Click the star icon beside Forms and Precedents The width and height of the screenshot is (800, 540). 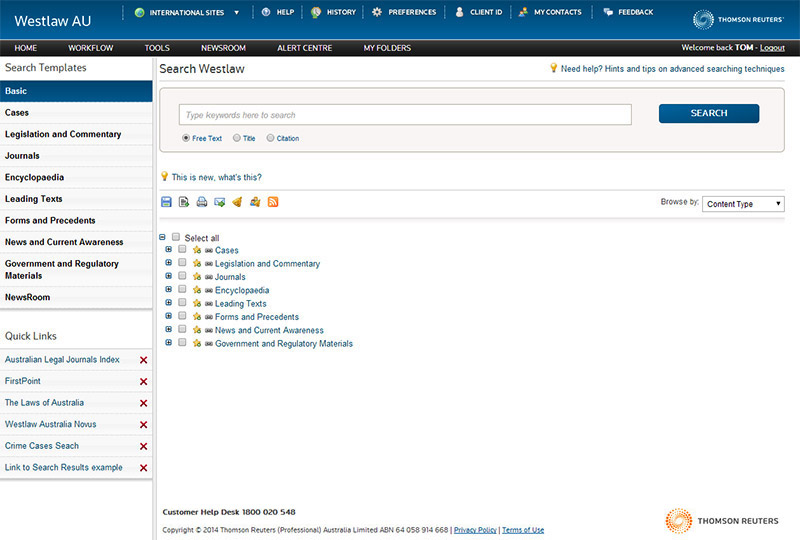pos(197,316)
